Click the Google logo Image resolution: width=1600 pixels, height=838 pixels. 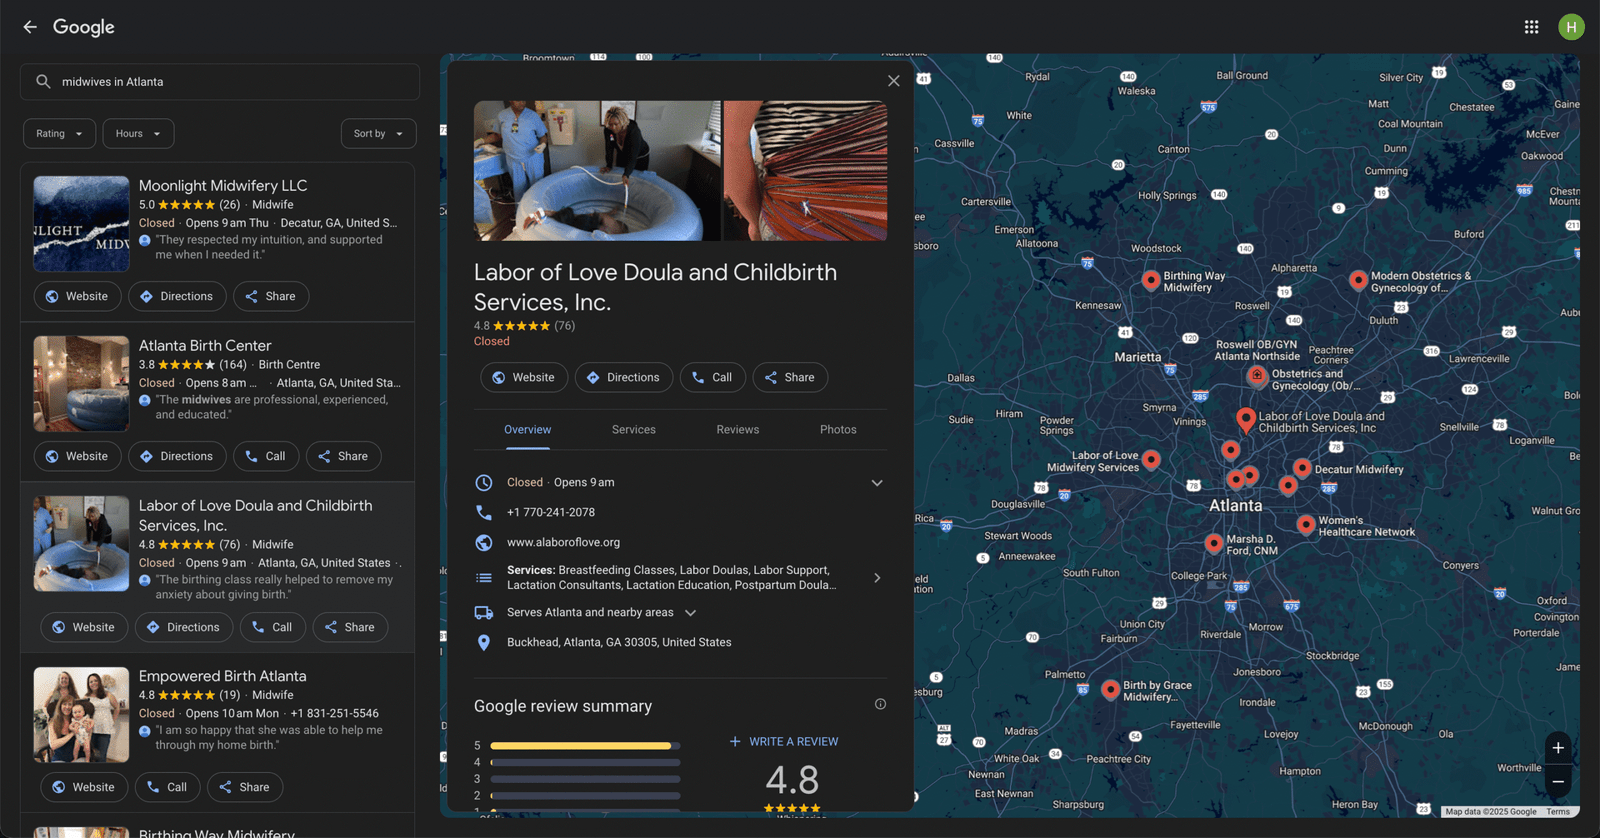[84, 27]
